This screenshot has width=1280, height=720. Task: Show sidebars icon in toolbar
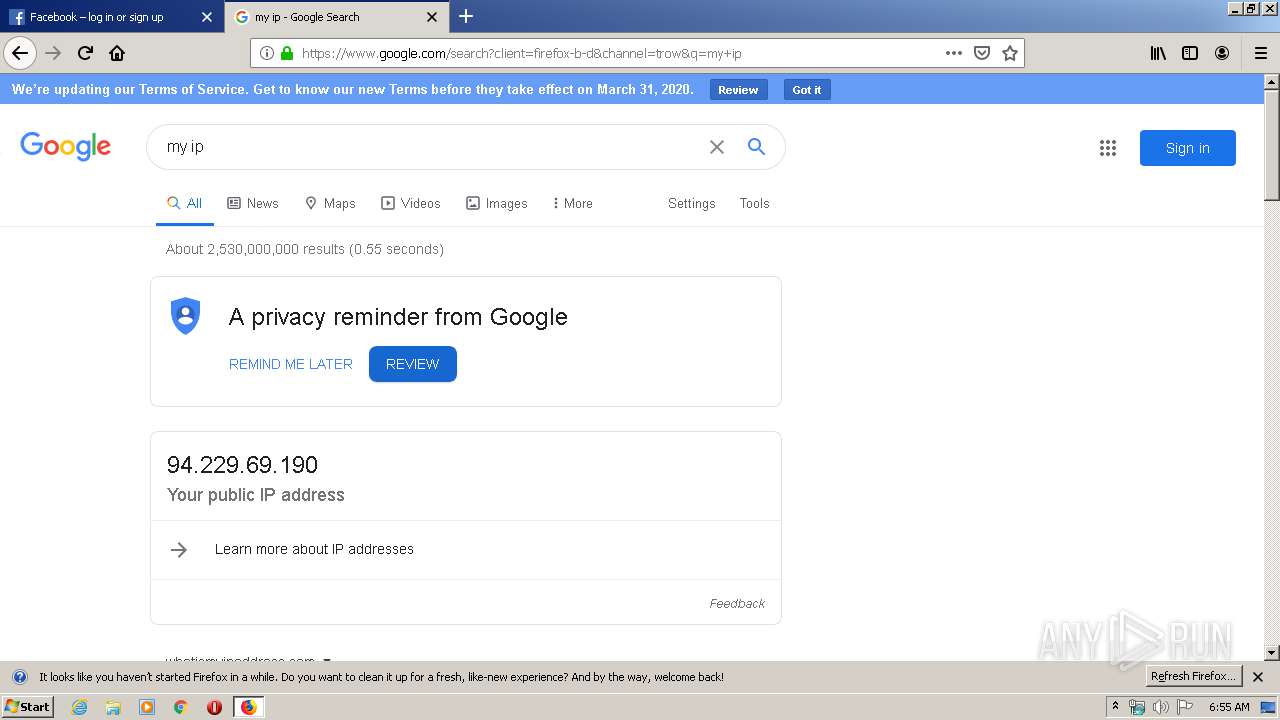tap(1190, 53)
